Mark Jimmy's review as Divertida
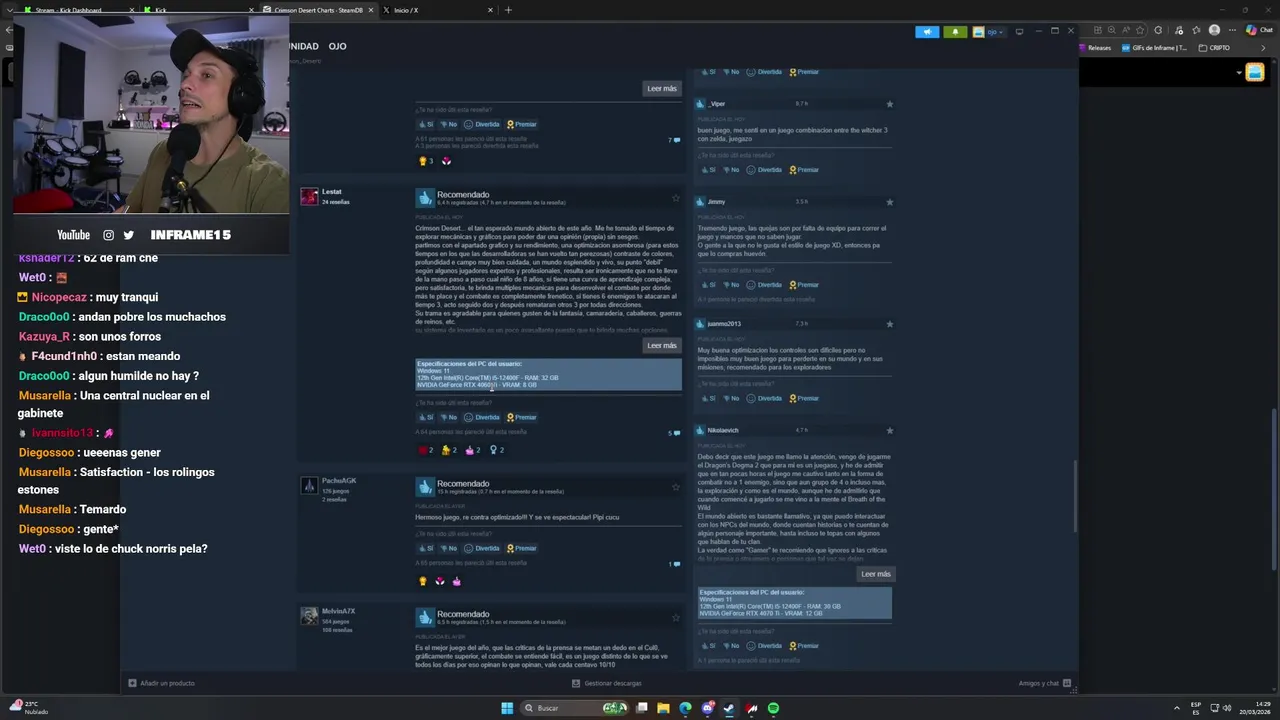 pos(764,285)
